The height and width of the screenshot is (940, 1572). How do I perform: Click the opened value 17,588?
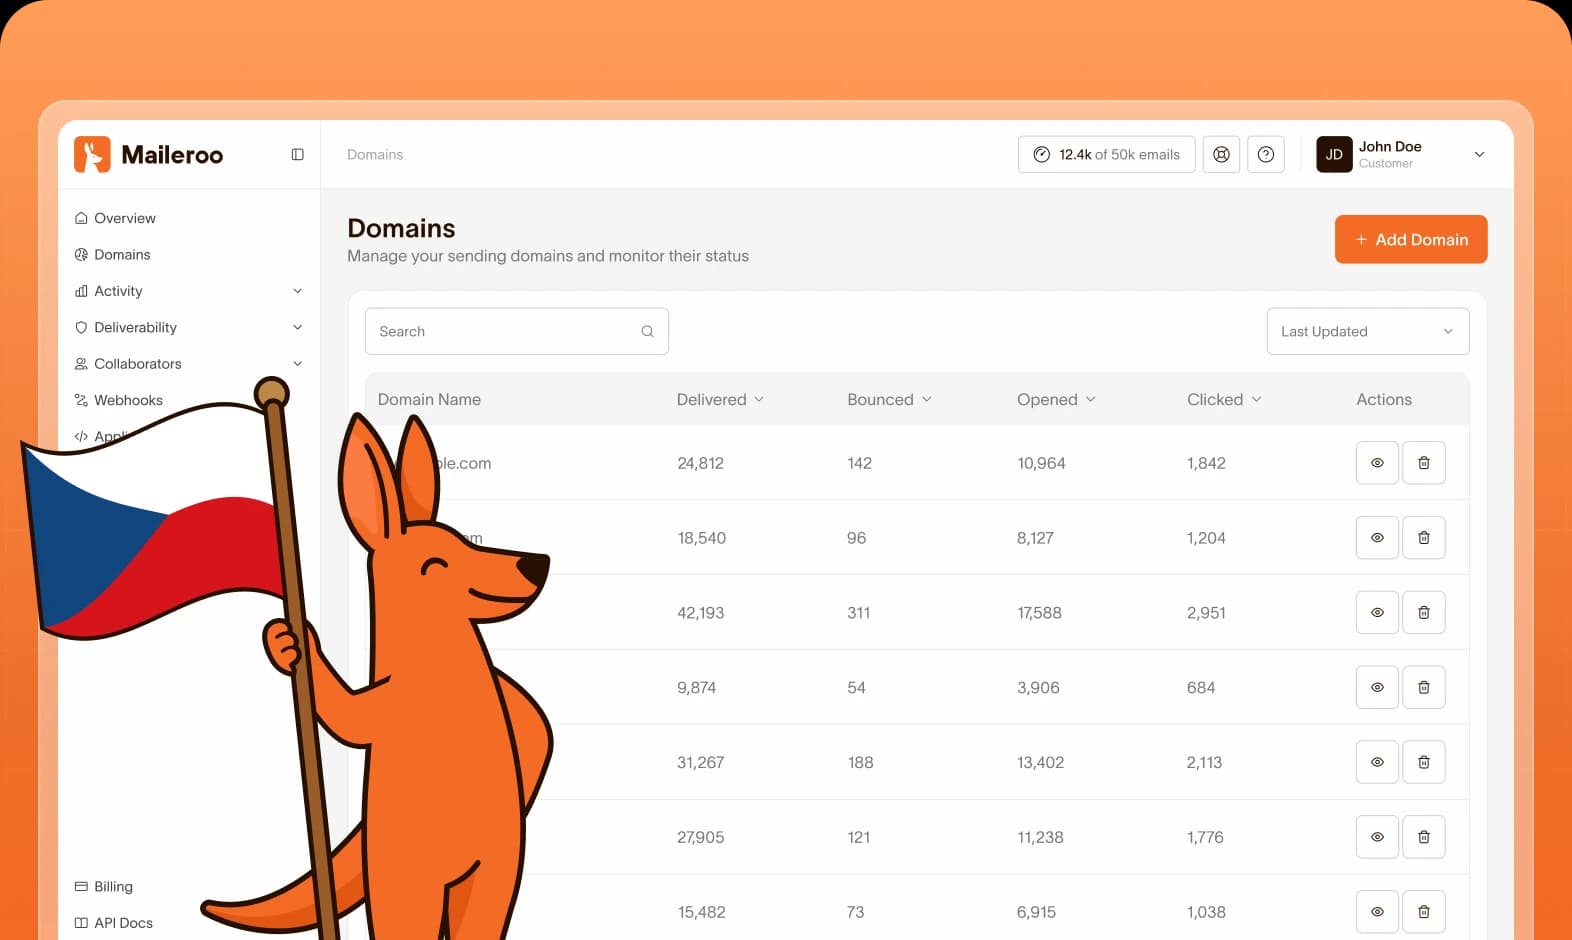(x=1039, y=613)
